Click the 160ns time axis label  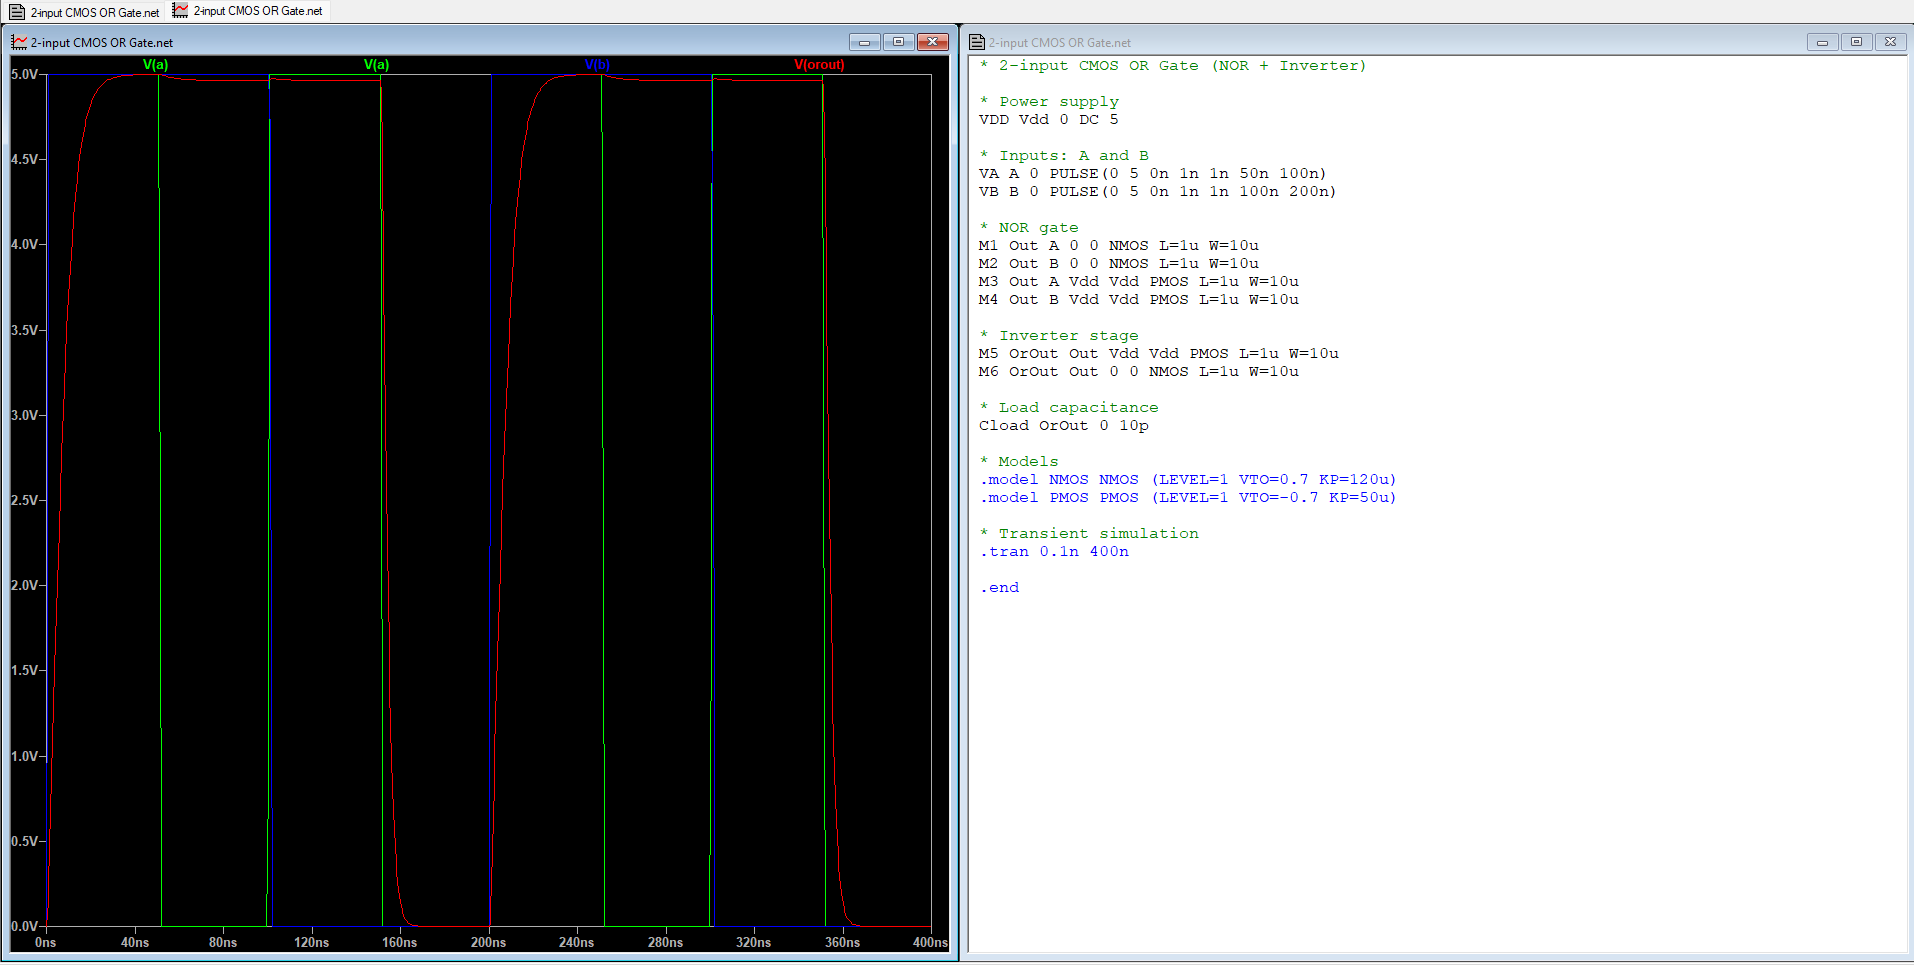pyautogui.click(x=399, y=942)
